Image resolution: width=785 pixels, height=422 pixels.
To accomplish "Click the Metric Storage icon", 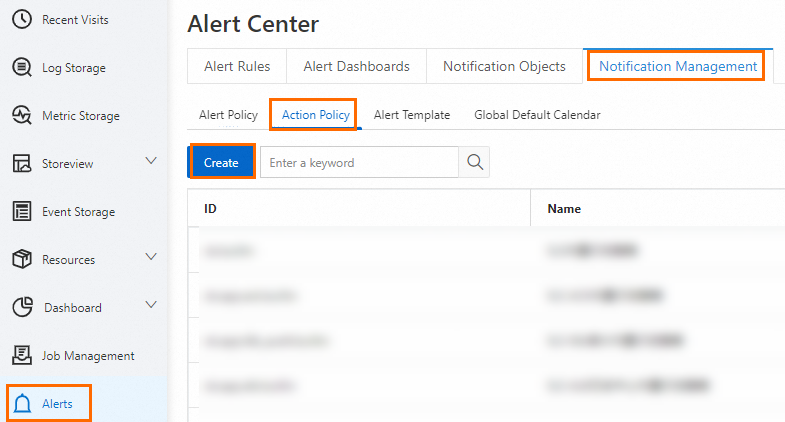I will [x=22, y=115].
